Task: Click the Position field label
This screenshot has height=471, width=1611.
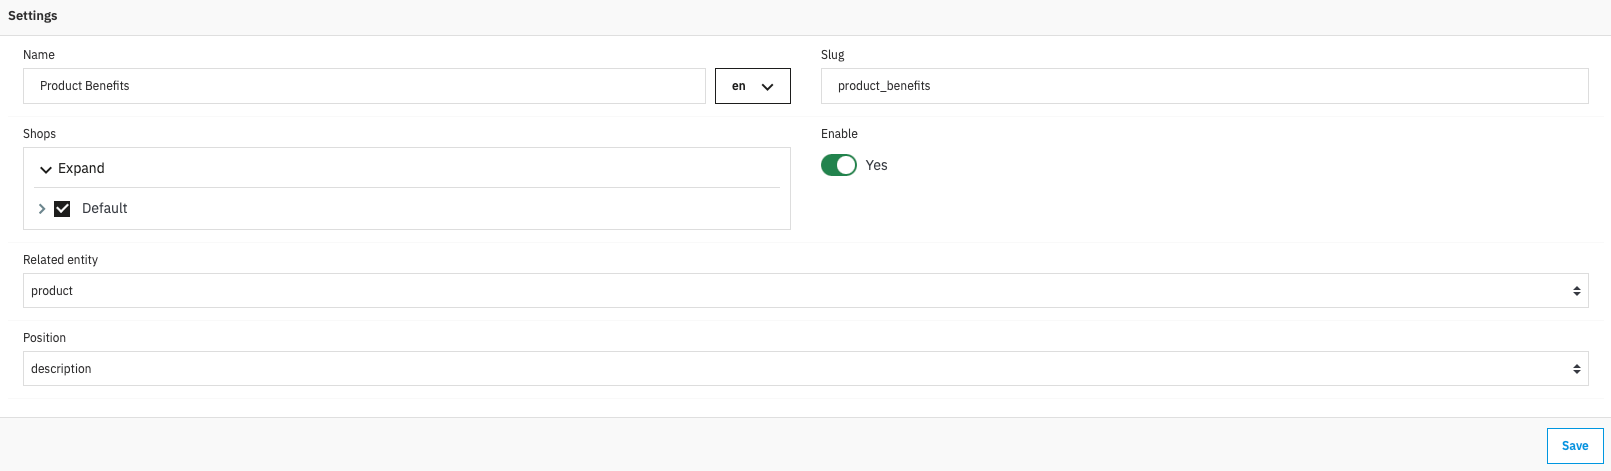Action: [x=44, y=338]
